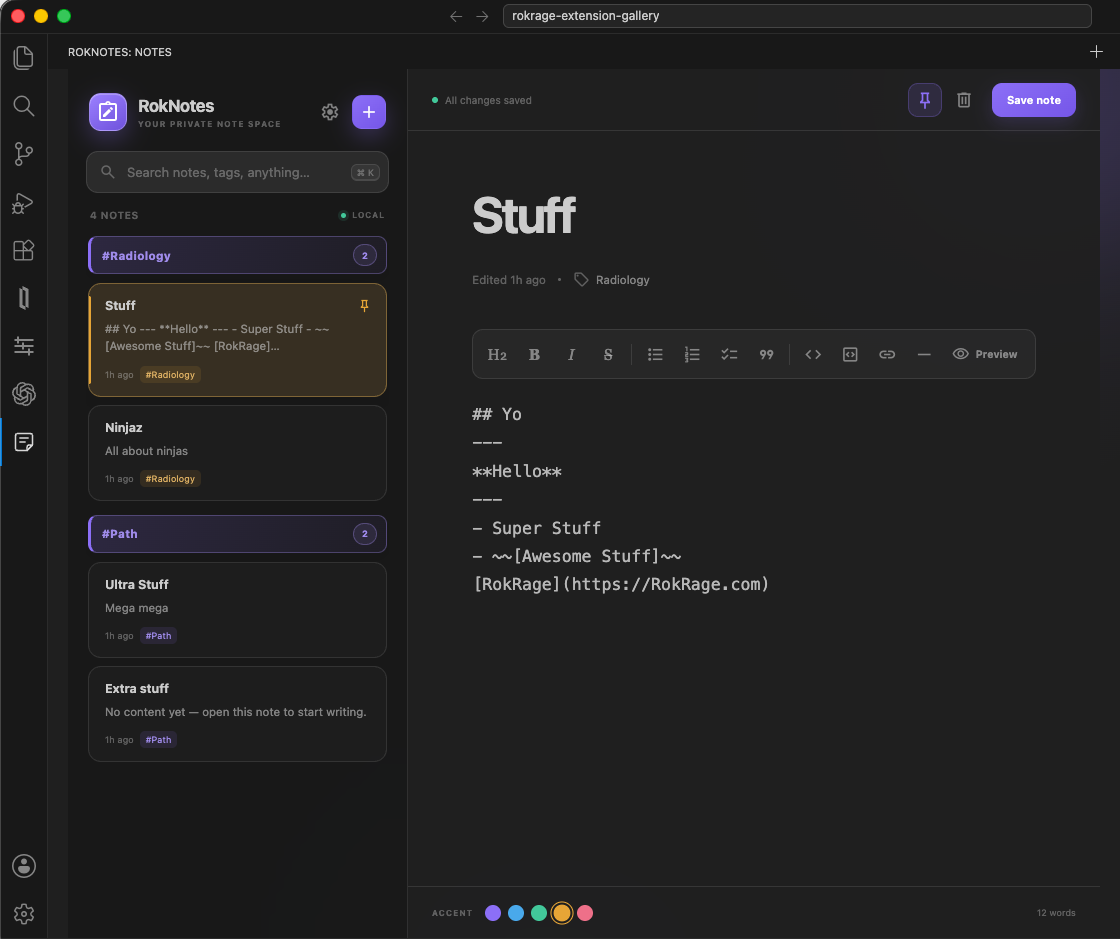The image size is (1120, 939).
Task: Click plus icon at panel top right
Action: click(x=1096, y=51)
